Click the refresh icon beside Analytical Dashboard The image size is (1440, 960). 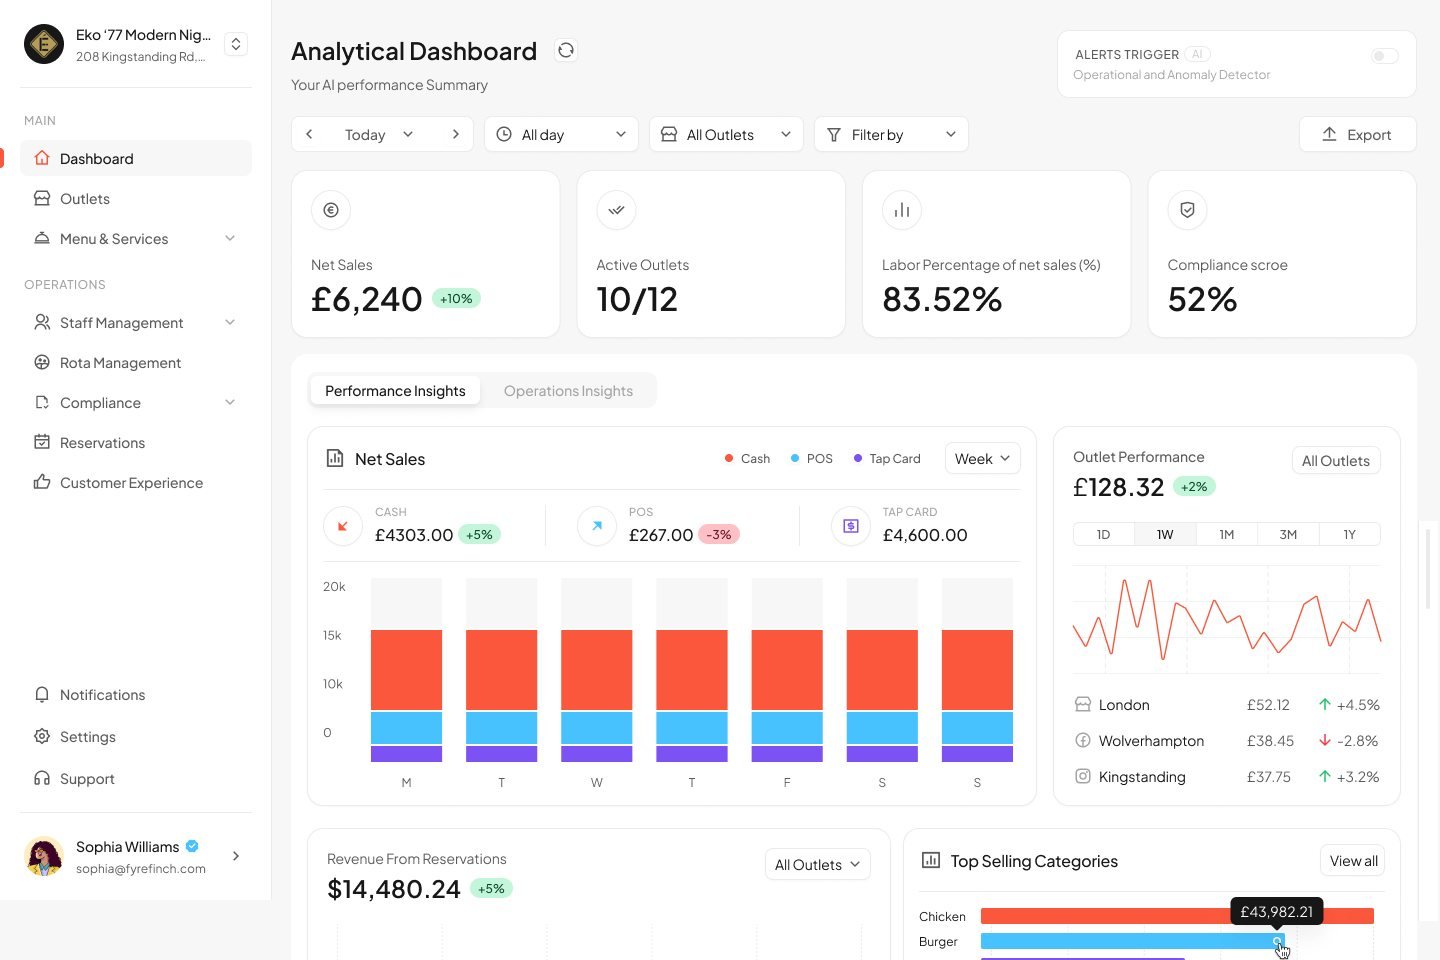tap(566, 50)
